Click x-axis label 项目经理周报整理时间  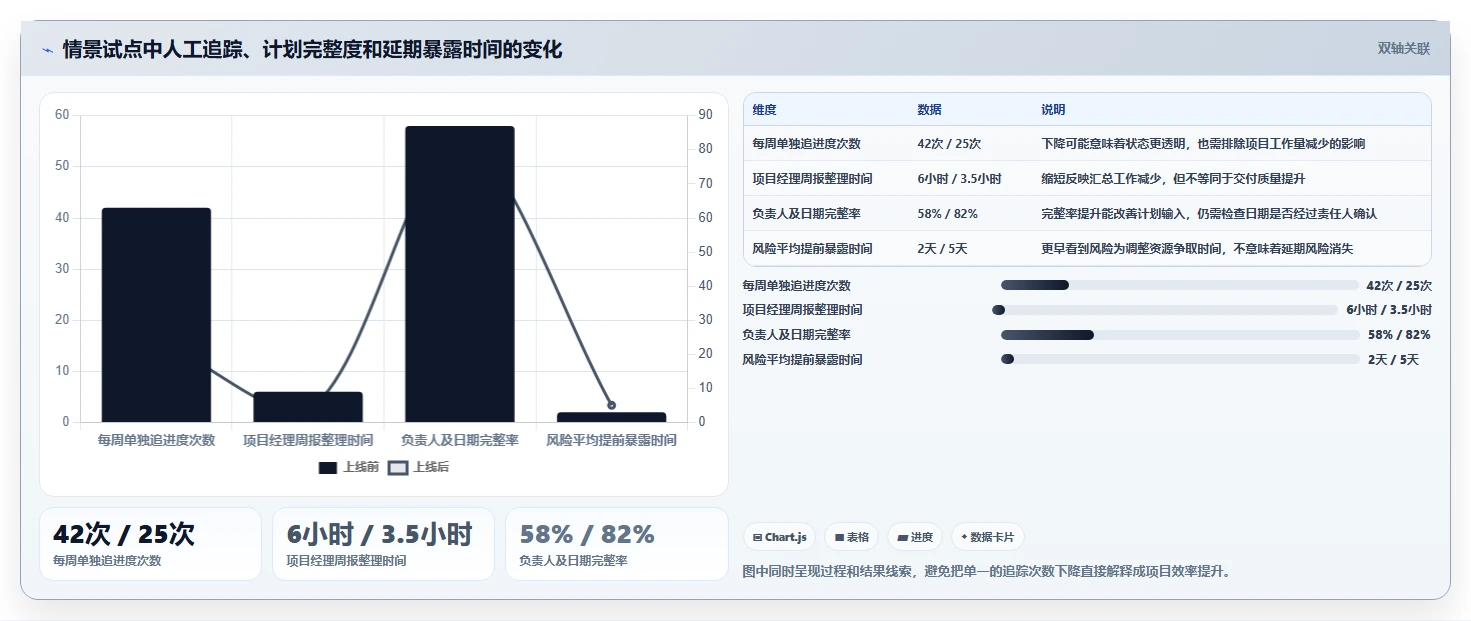click(x=308, y=440)
